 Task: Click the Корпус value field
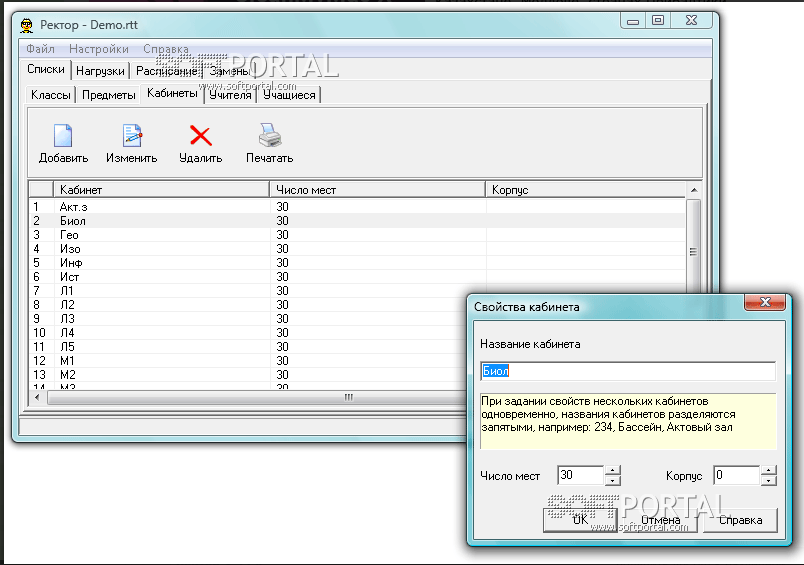click(x=736, y=475)
